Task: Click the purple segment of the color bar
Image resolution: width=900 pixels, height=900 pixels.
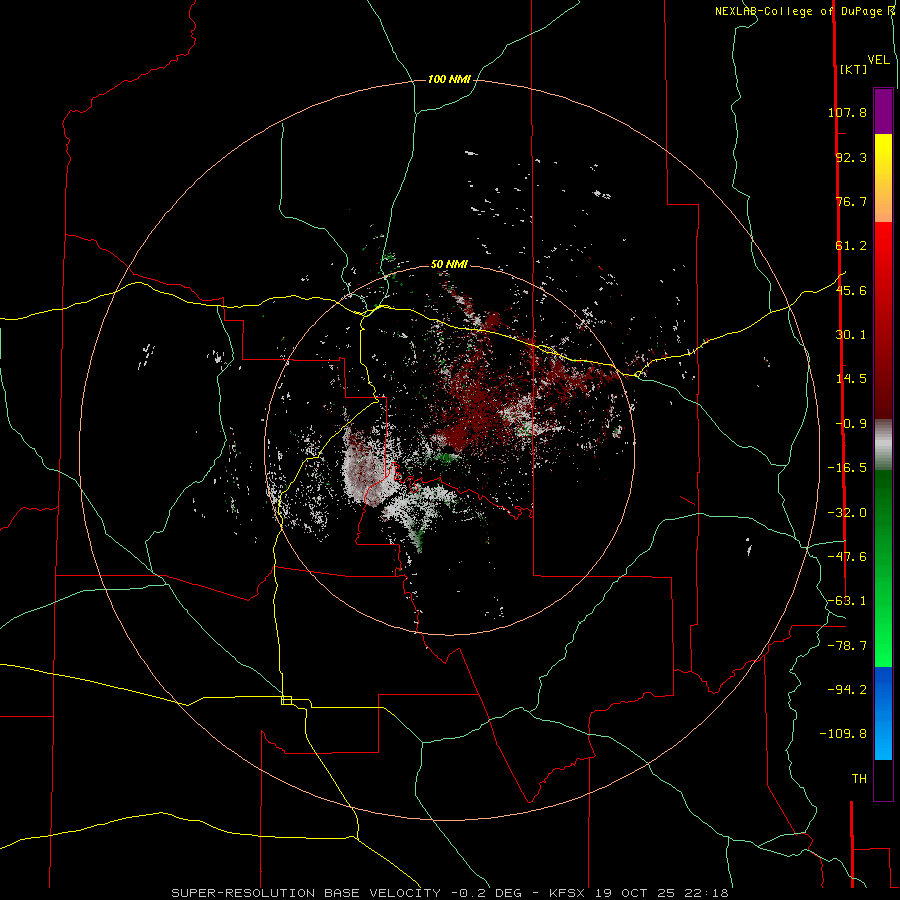Action: tap(883, 111)
